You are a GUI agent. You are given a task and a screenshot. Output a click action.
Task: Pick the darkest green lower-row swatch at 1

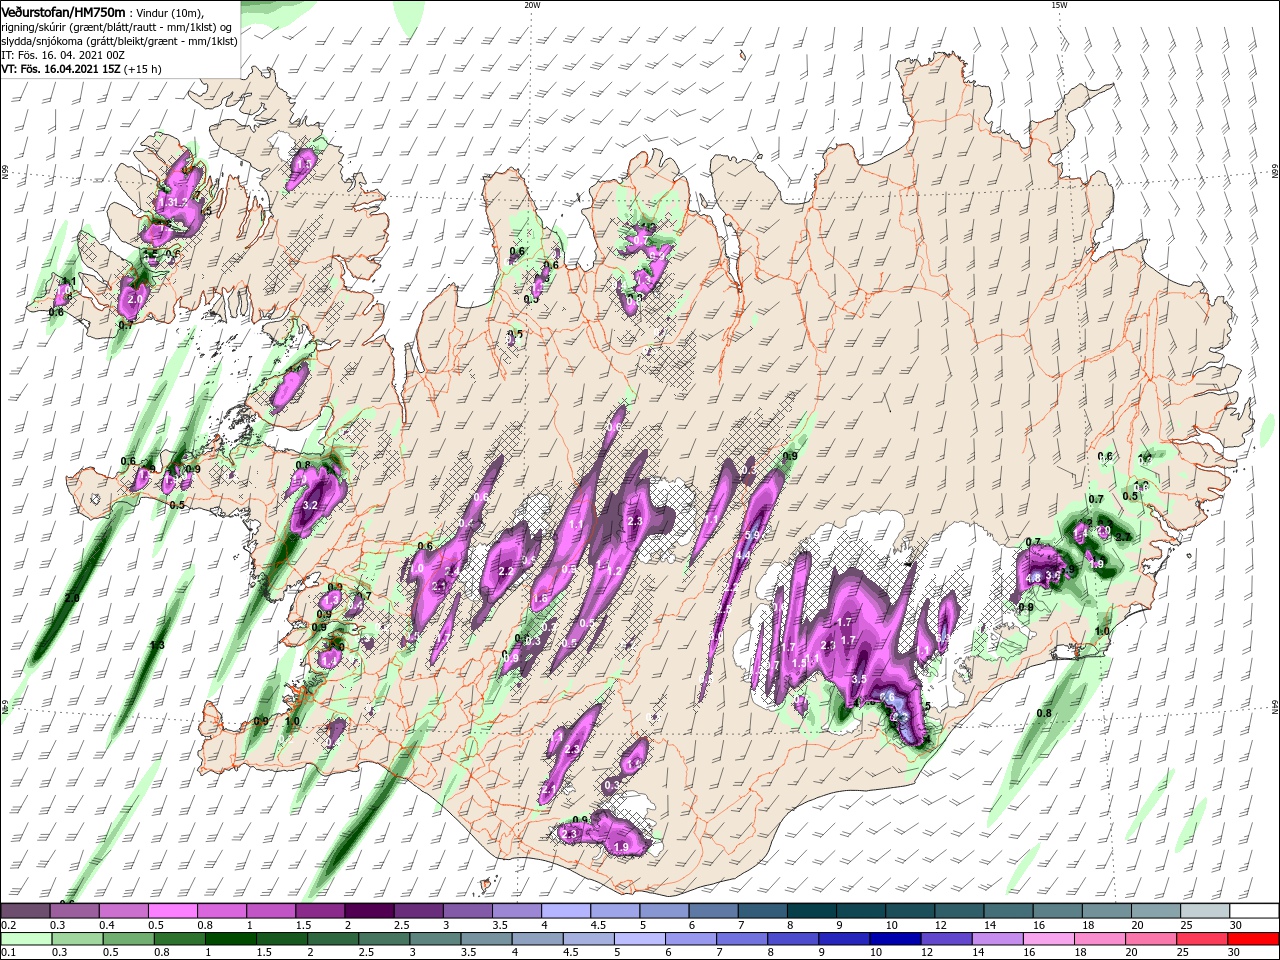tap(230, 939)
